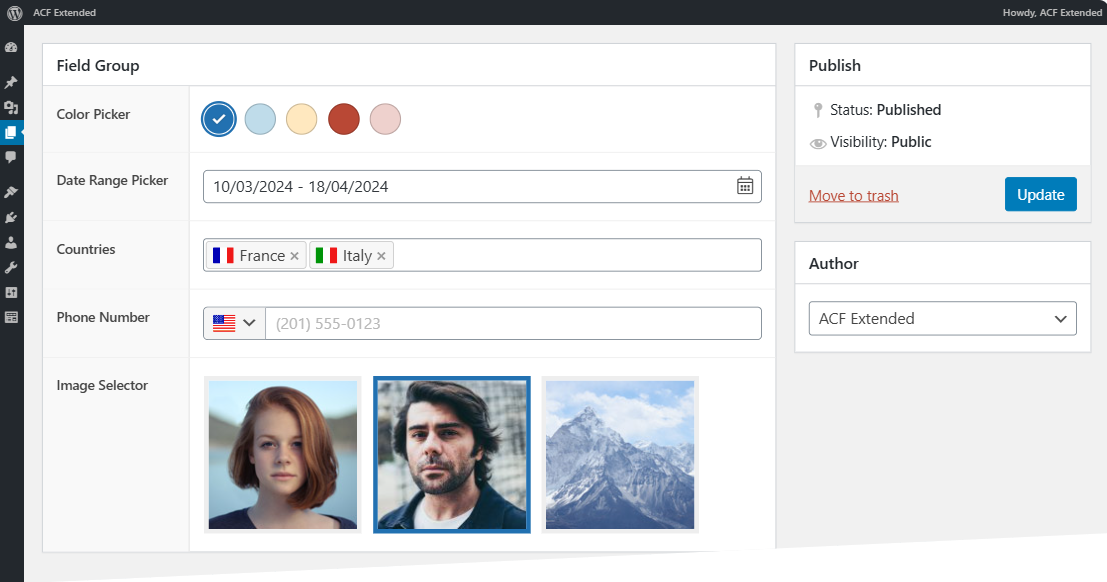Click the Date Range Picker input

point(482,186)
